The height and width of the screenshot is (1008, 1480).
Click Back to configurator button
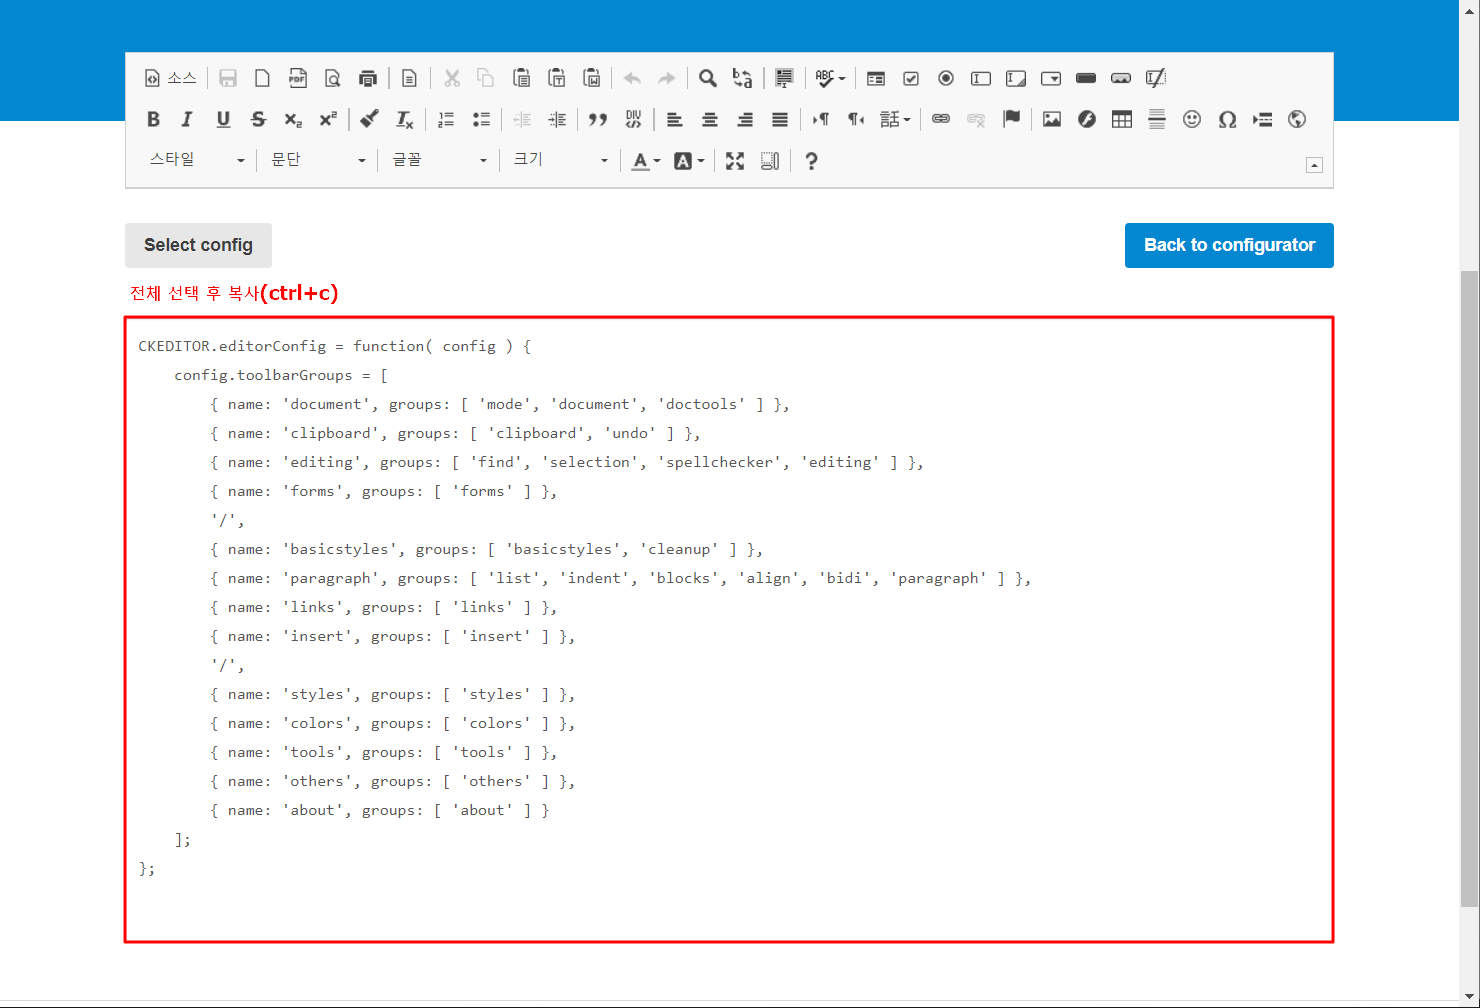click(x=1229, y=245)
